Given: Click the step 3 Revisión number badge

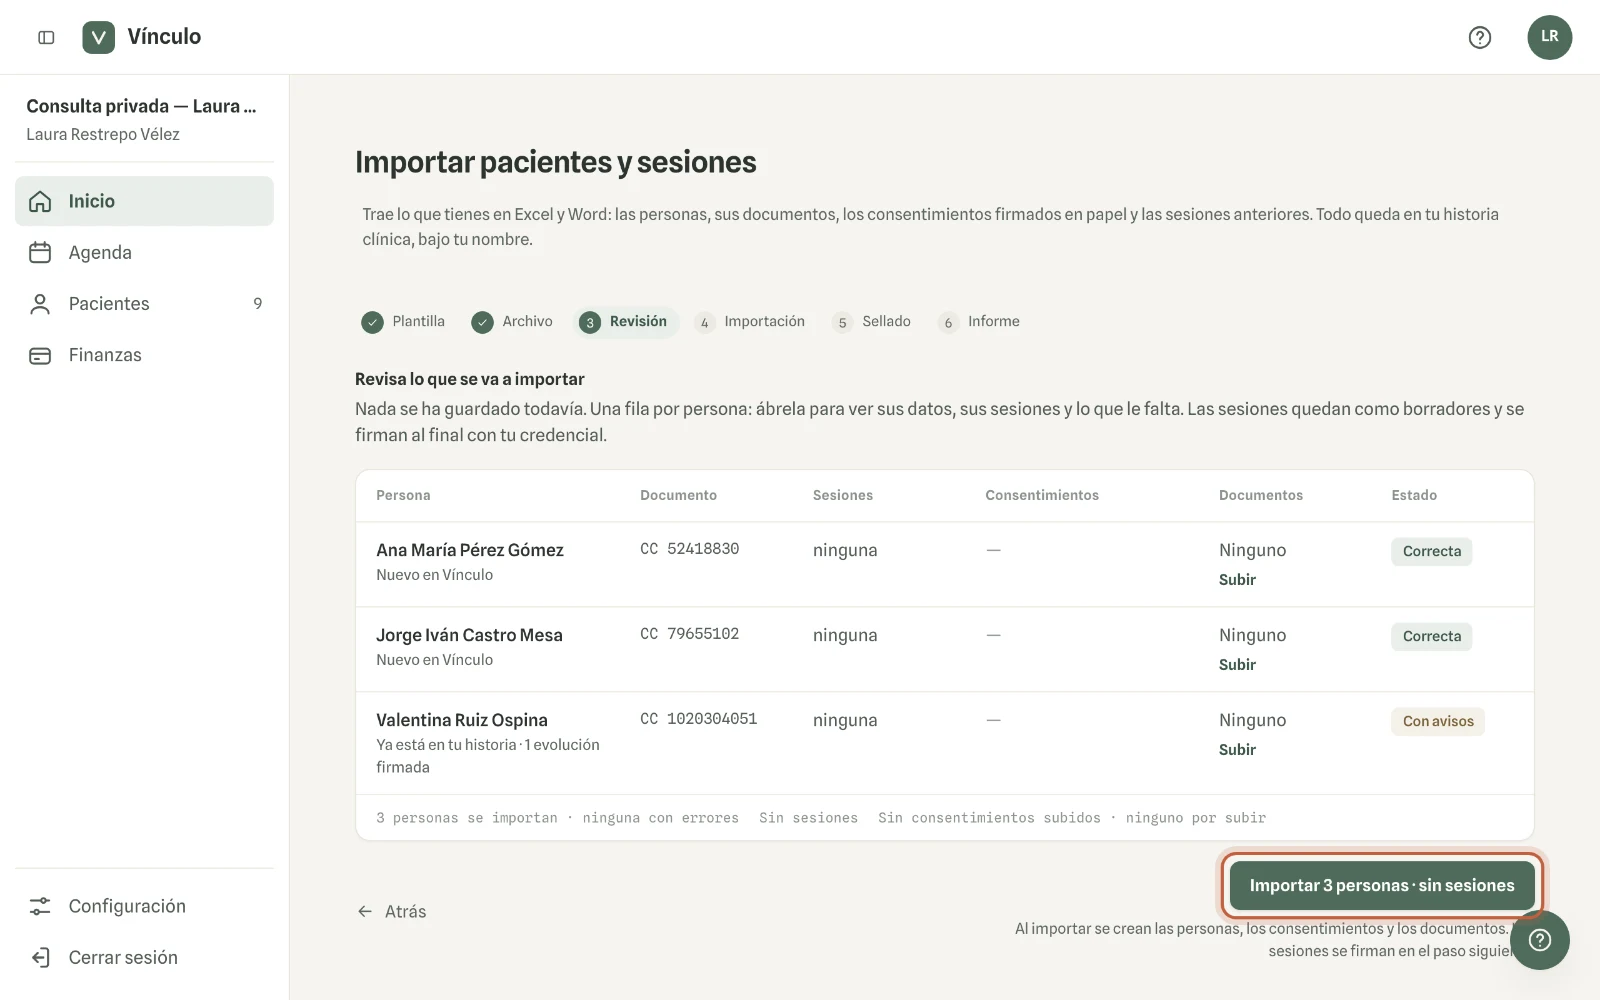Looking at the screenshot, I should pyautogui.click(x=590, y=322).
